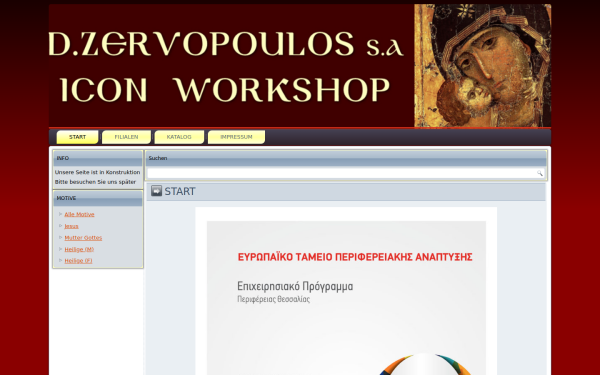Click the bullet arrow beside Jesus

[60, 226]
